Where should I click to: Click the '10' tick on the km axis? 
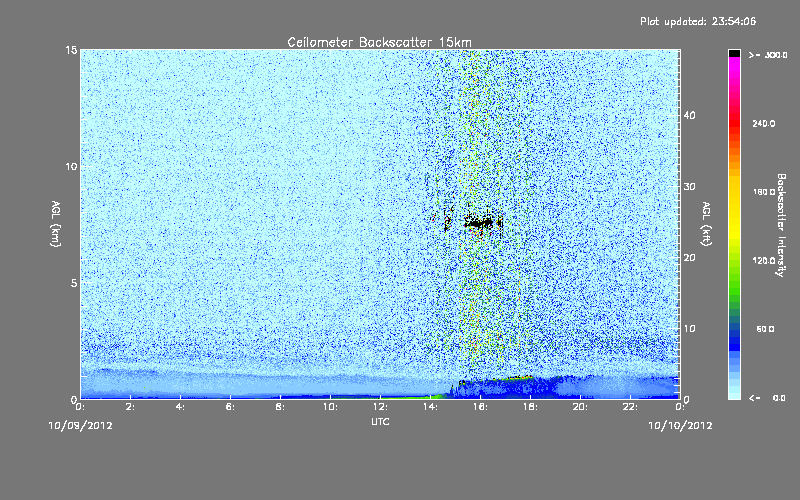point(71,166)
